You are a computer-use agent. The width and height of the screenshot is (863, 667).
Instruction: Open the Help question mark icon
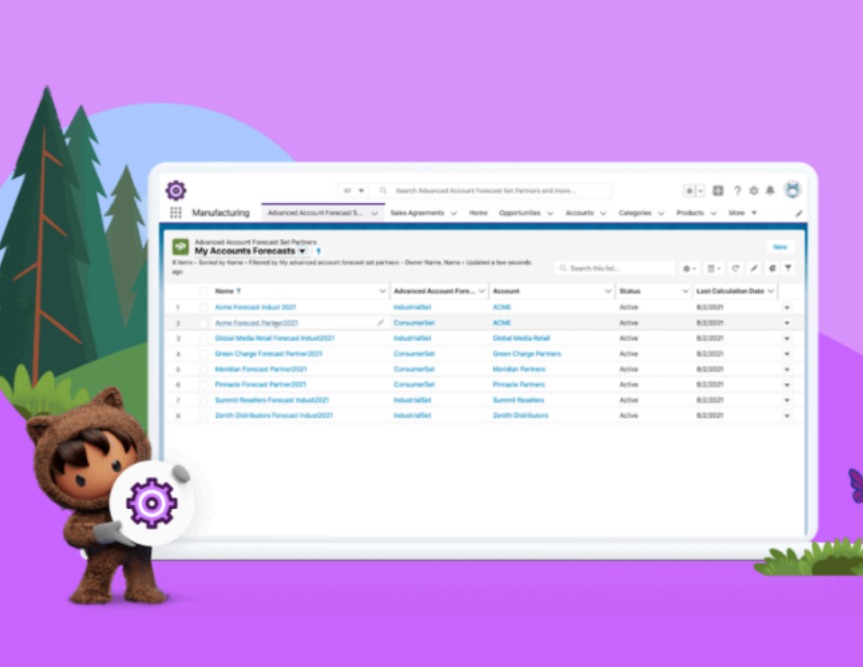737,190
